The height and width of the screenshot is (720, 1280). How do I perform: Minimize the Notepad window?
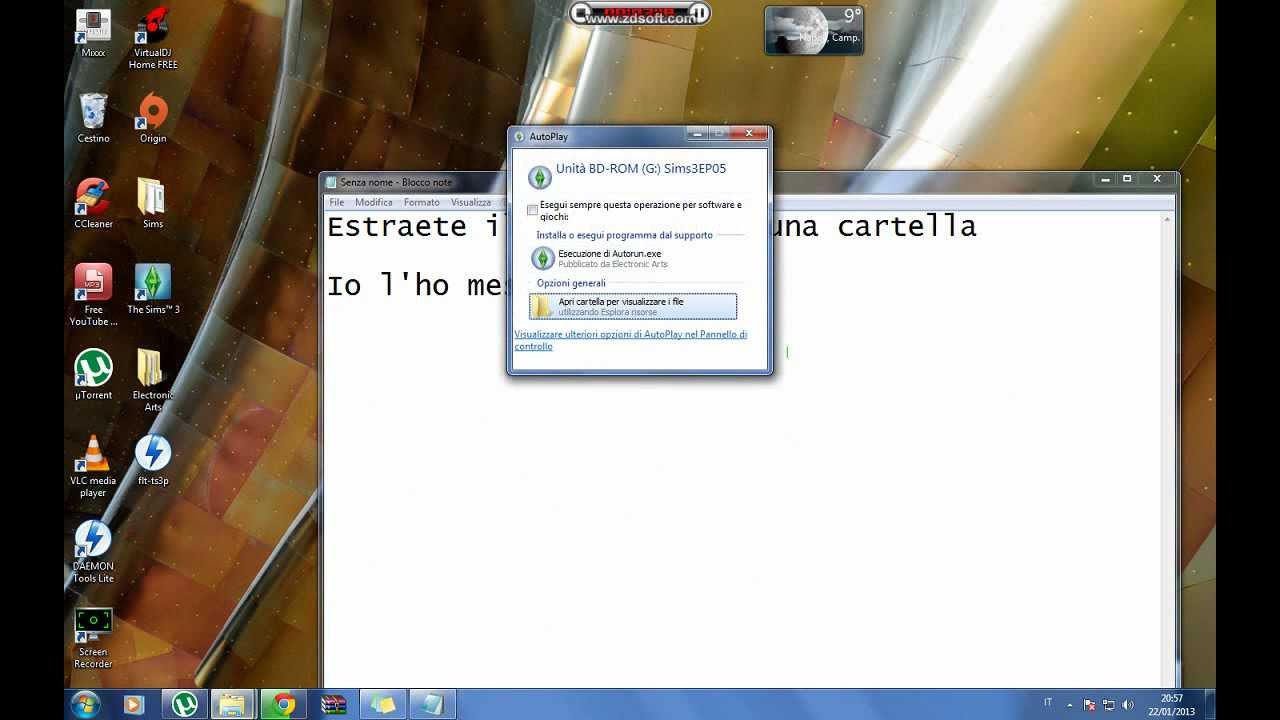click(x=1105, y=179)
